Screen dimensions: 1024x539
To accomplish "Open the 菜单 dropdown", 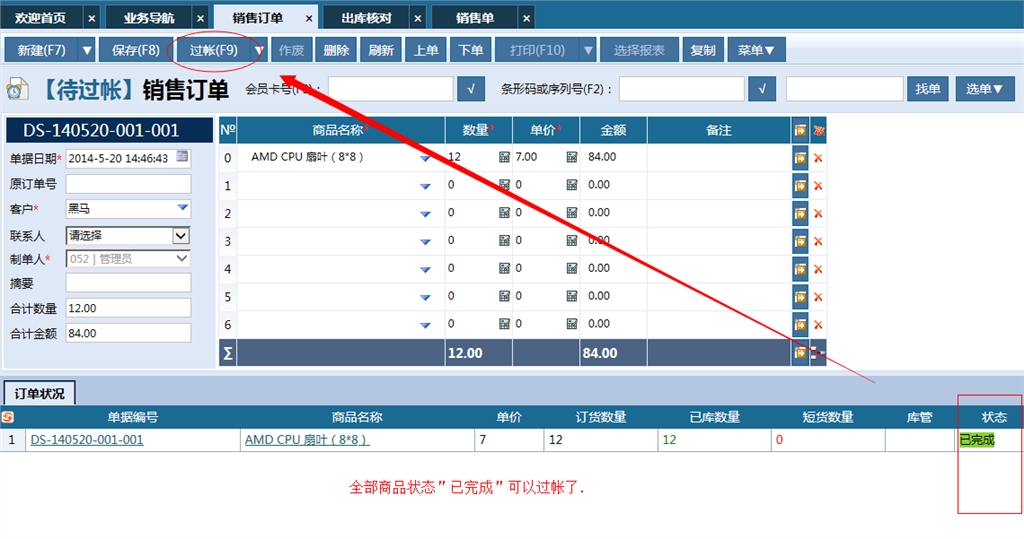I will (756, 50).
